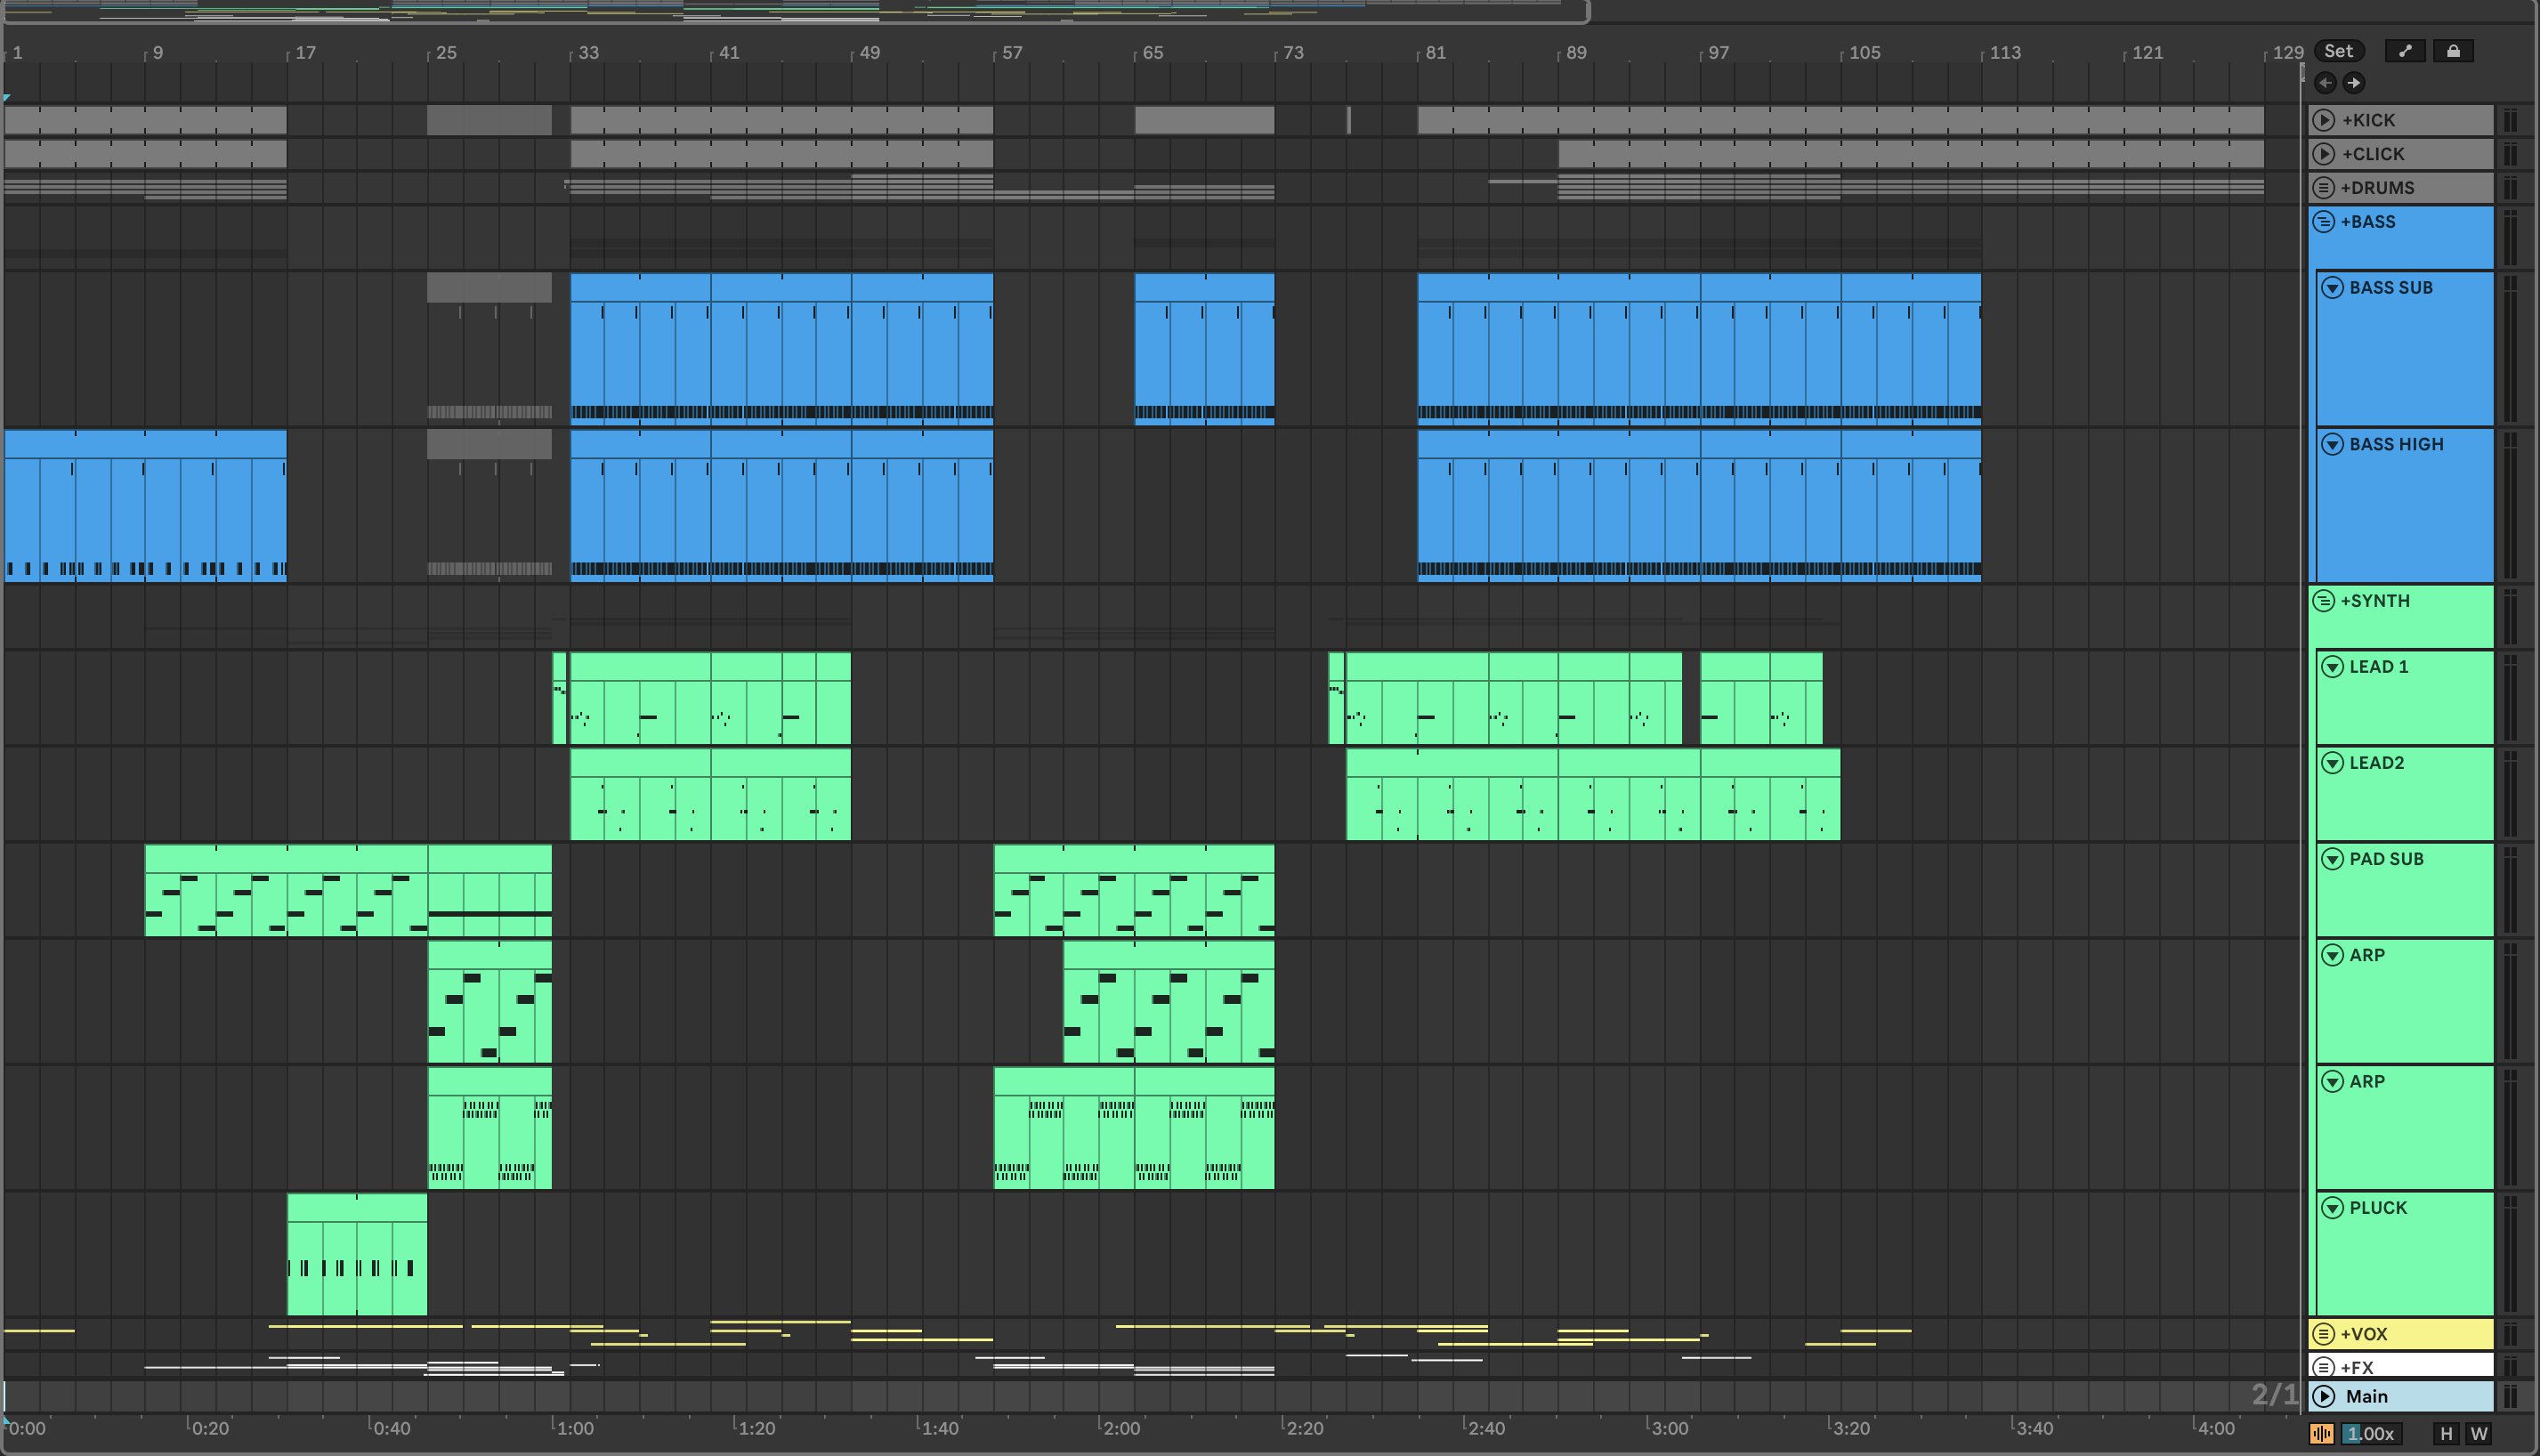
Task: Click the W optimize width button
Action: click(2479, 1433)
